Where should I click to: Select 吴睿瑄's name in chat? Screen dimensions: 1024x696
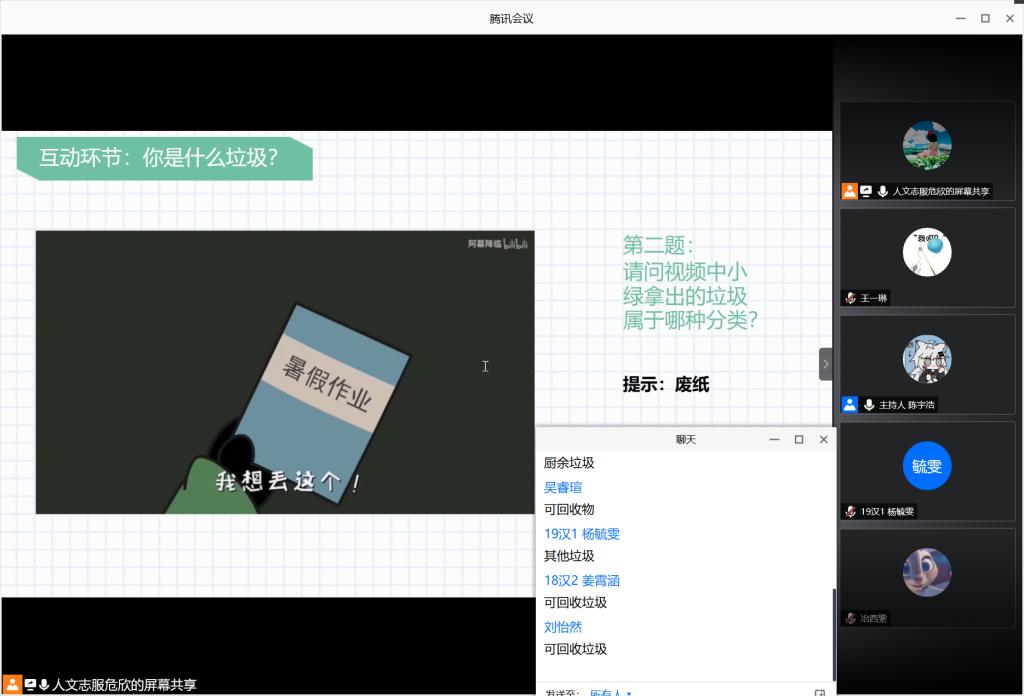[x=563, y=487]
